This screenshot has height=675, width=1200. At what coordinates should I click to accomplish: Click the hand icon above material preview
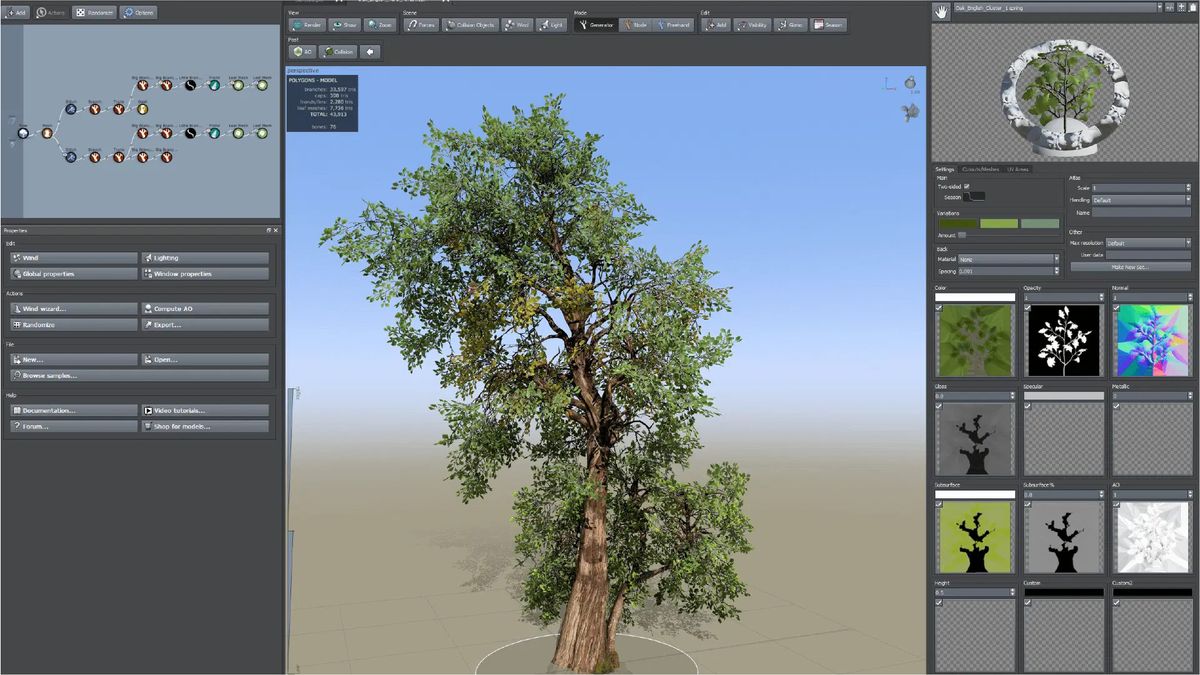point(940,10)
